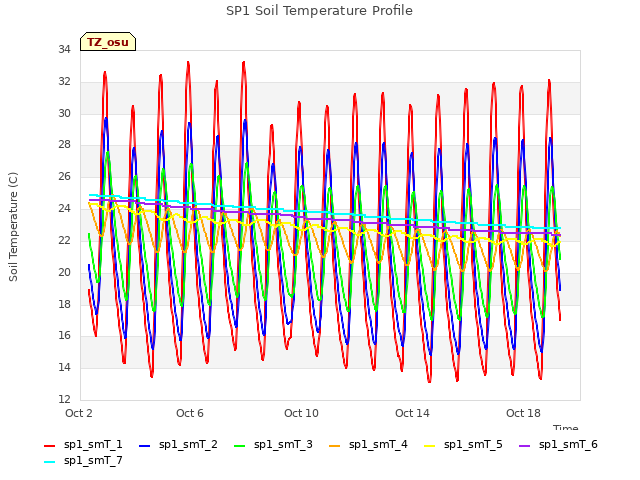Click the Time x-axis title
Viewport: 640px width, 480px height.
566,427
